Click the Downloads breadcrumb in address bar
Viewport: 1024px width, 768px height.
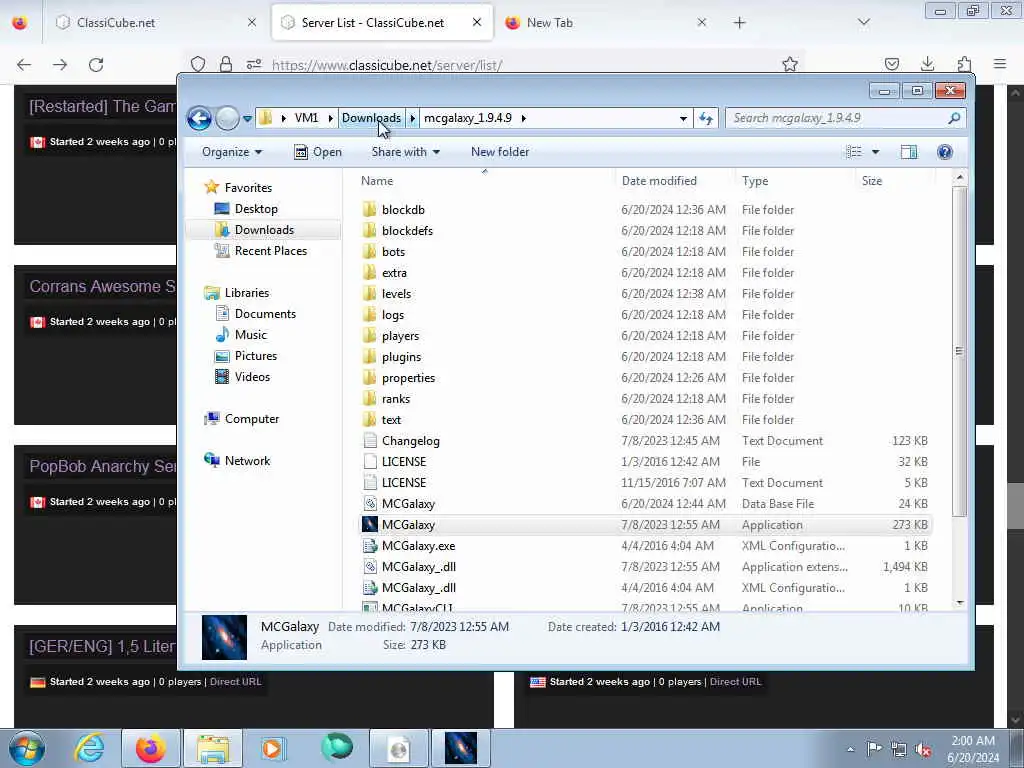[371, 118]
